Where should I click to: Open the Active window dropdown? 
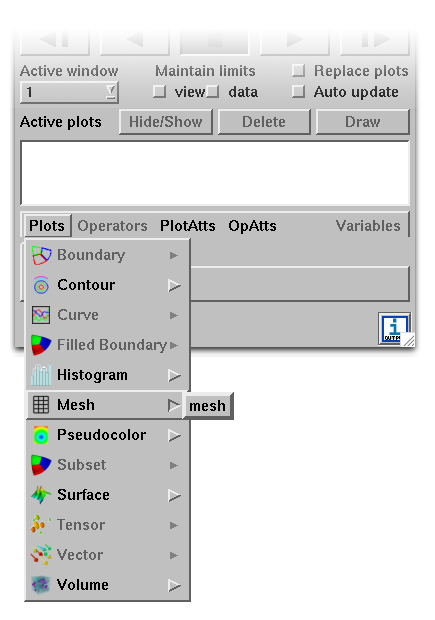coord(69,92)
